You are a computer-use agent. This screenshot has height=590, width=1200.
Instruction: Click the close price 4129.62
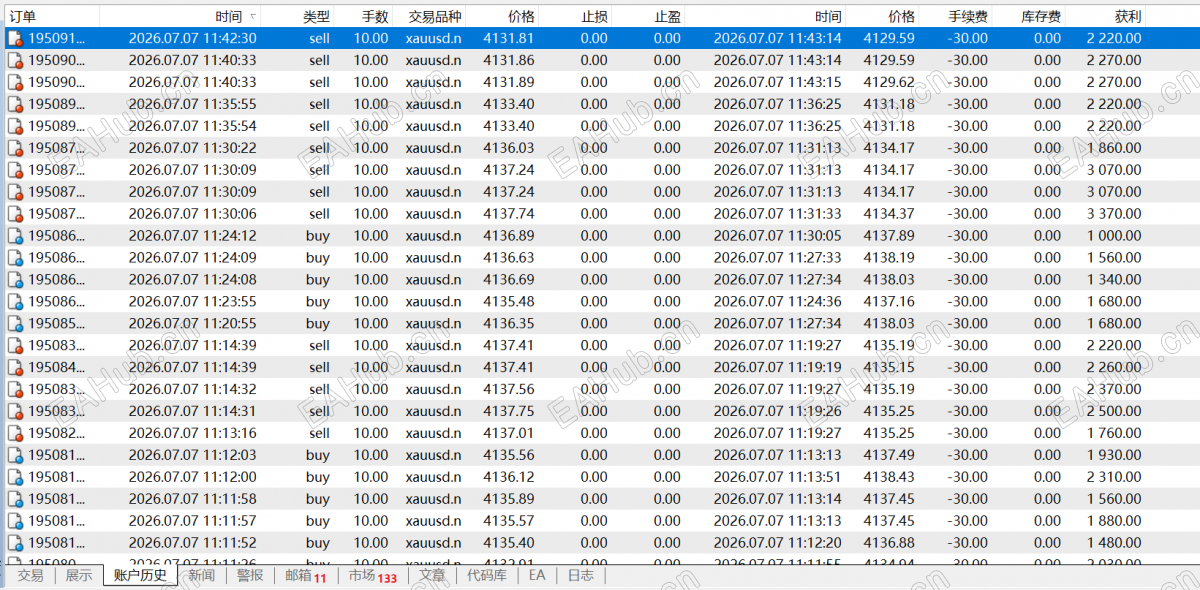[x=889, y=83]
